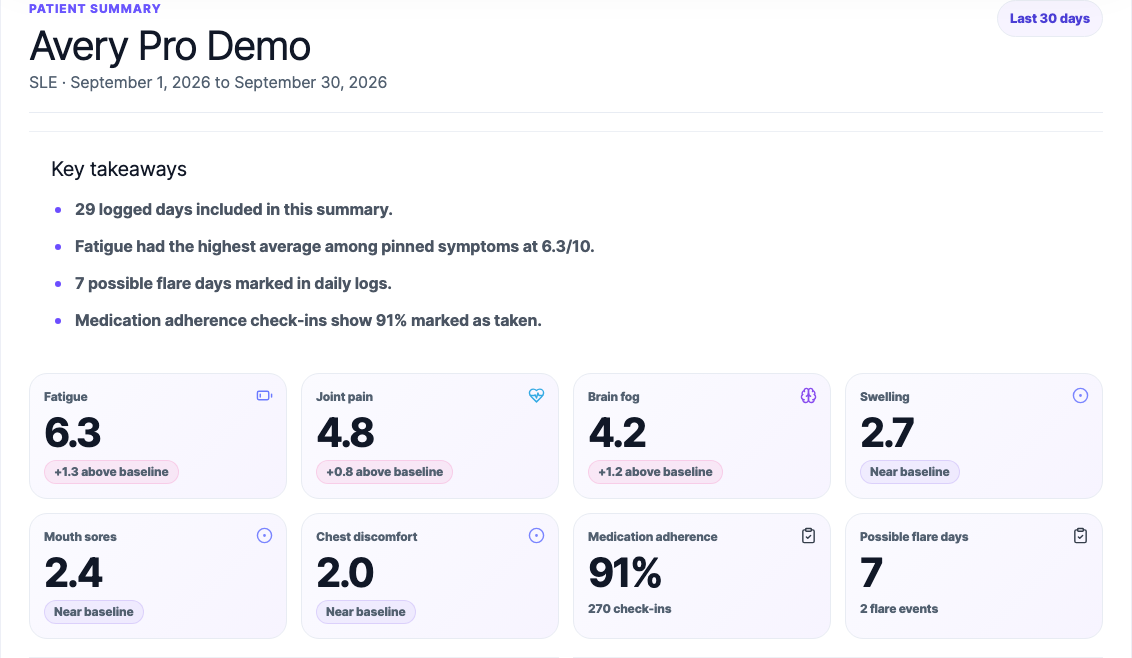Click the Possible flare days card title

click(x=914, y=537)
